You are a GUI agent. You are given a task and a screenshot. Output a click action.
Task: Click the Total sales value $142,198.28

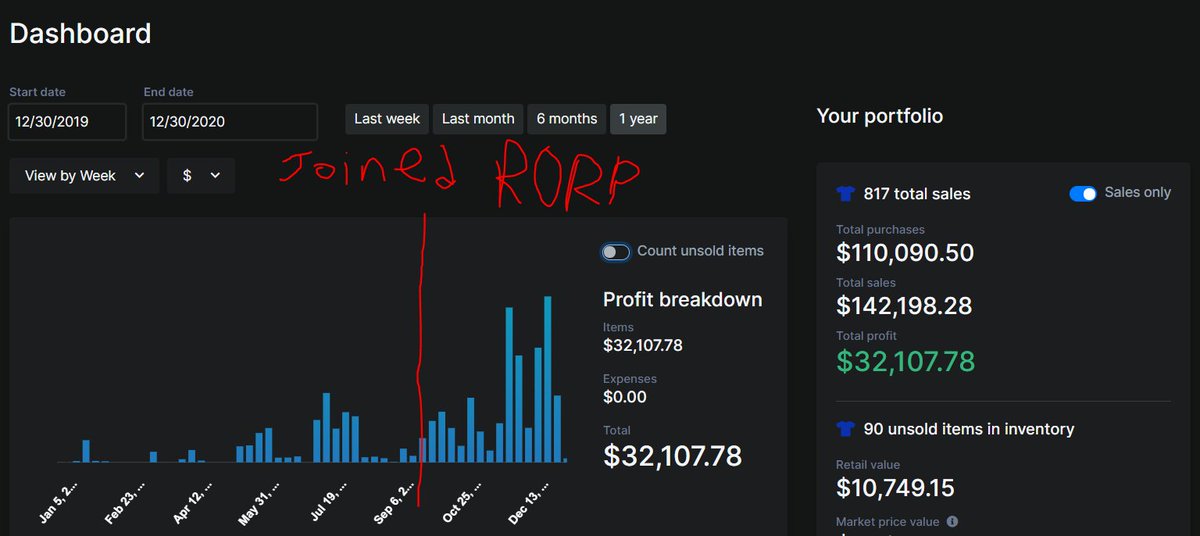904,305
